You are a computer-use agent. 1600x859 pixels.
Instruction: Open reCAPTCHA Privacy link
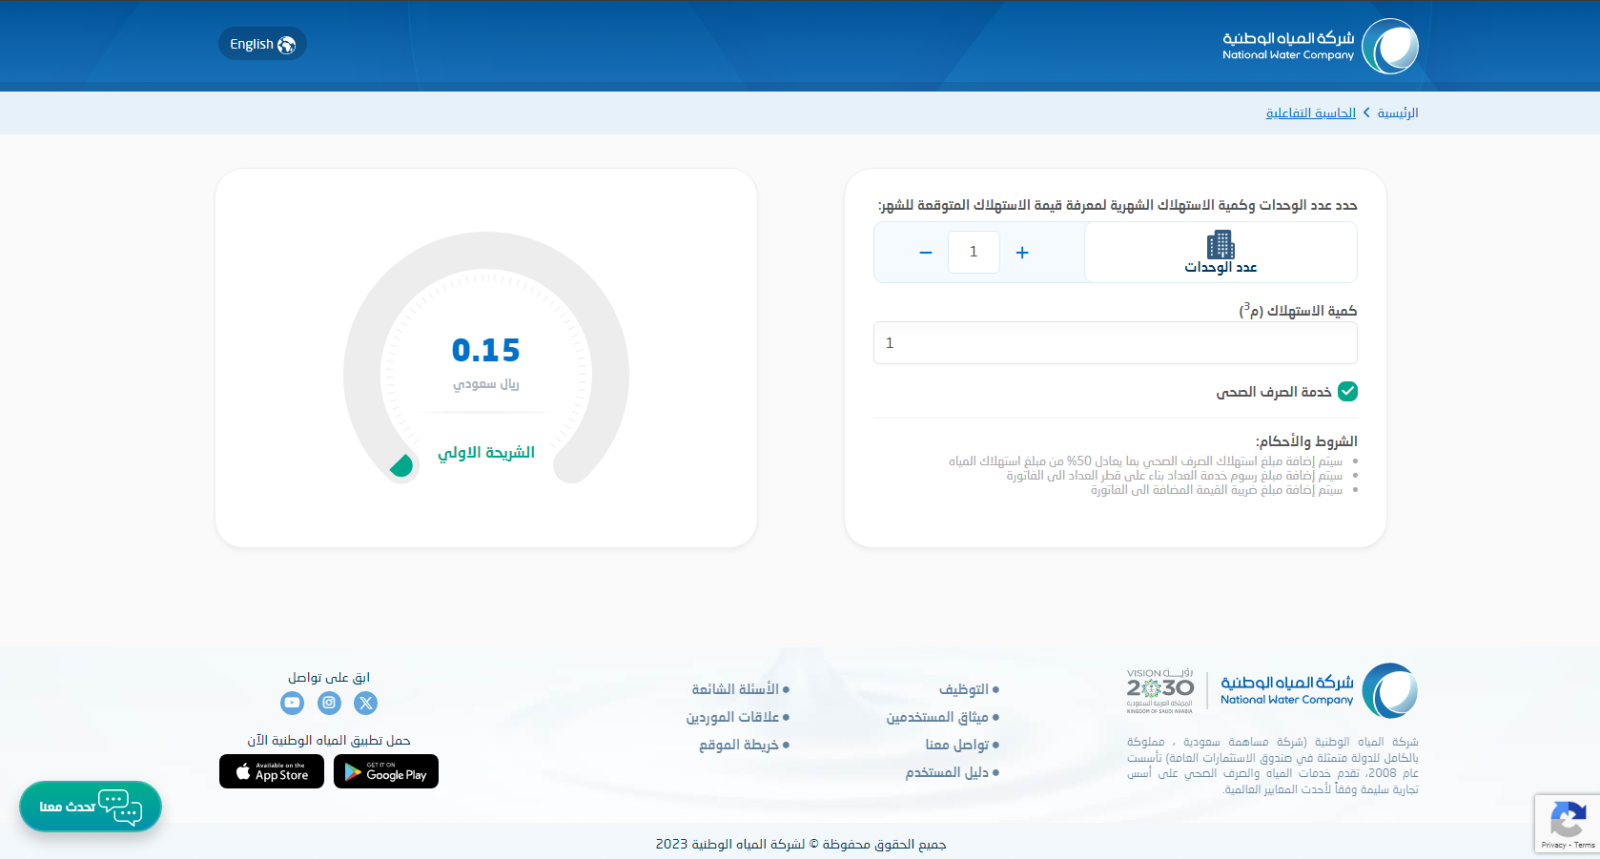tap(1553, 845)
